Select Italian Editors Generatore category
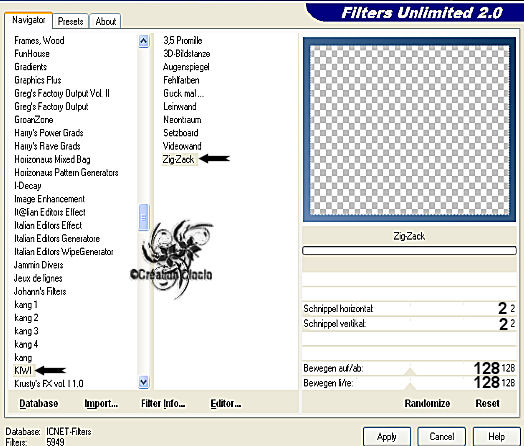 pyautogui.click(x=57, y=239)
